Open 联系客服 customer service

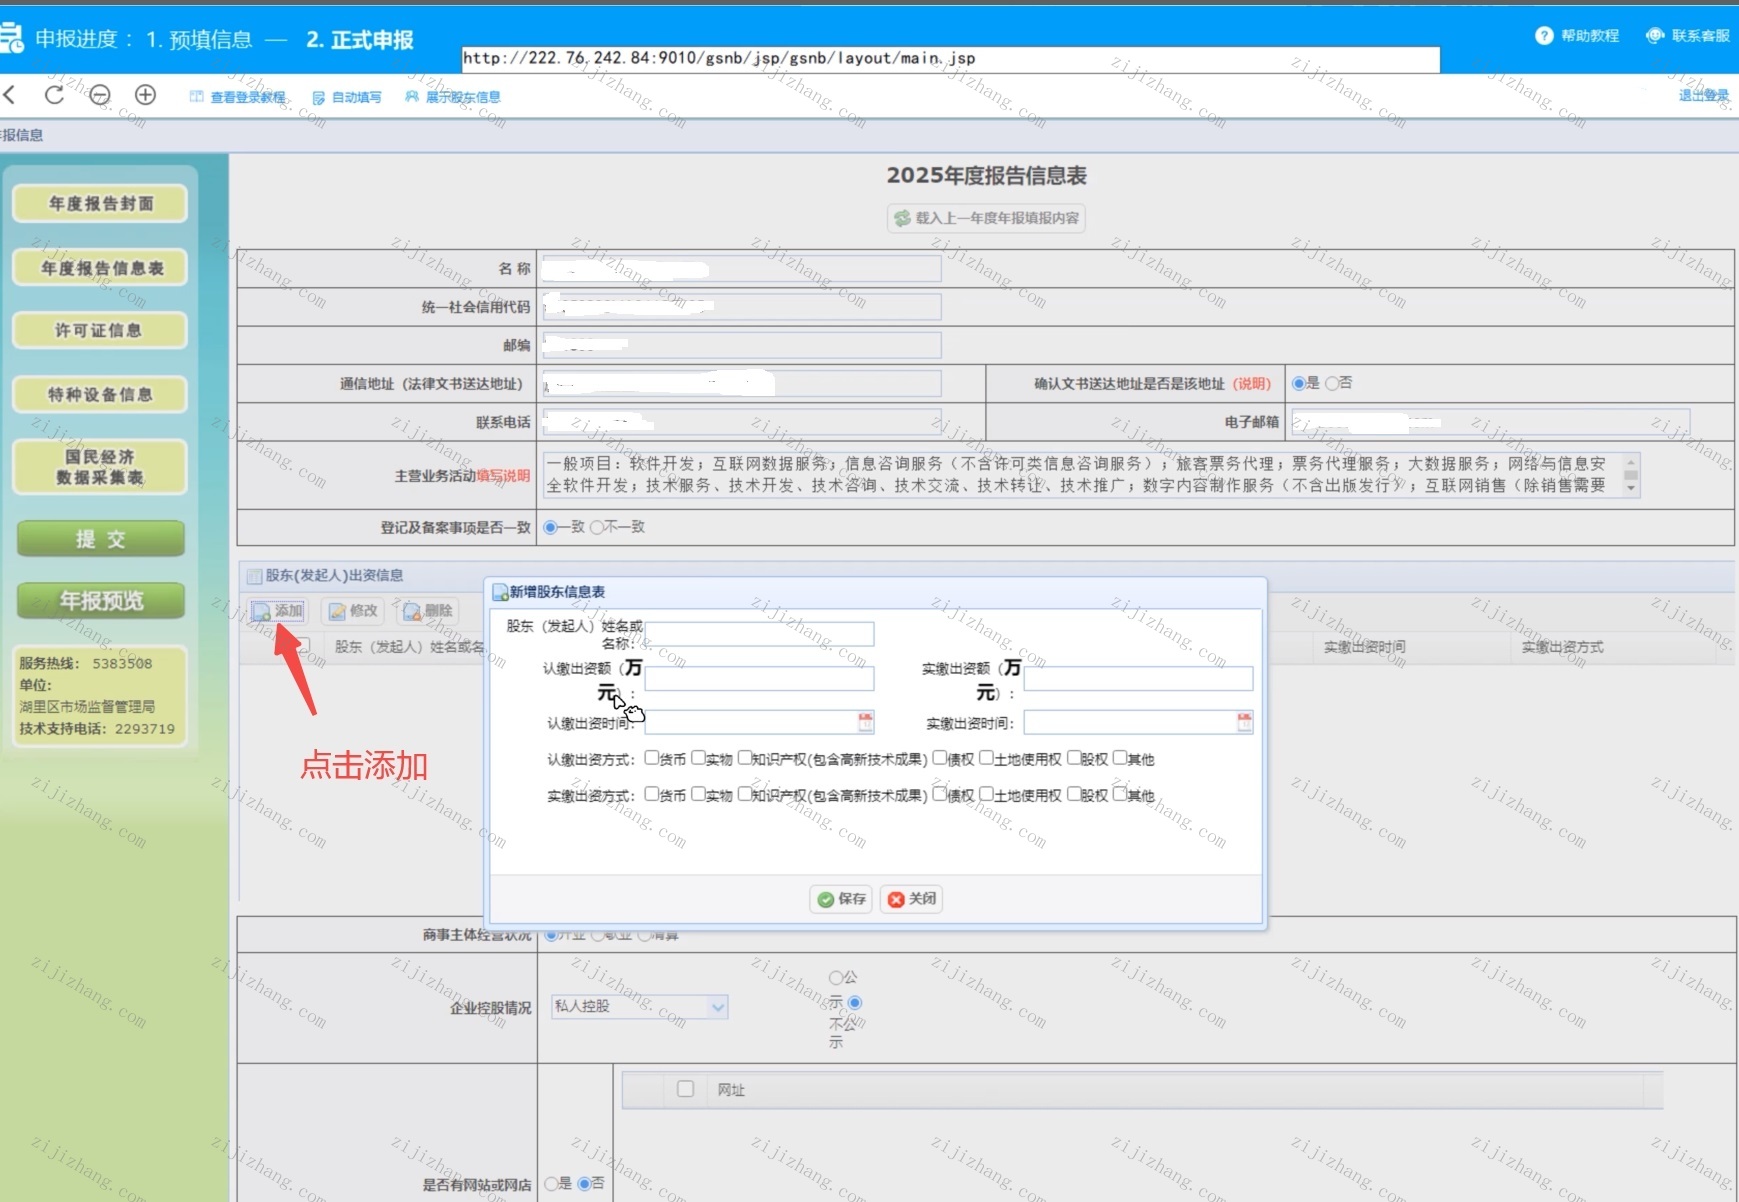pyautogui.click(x=1687, y=36)
